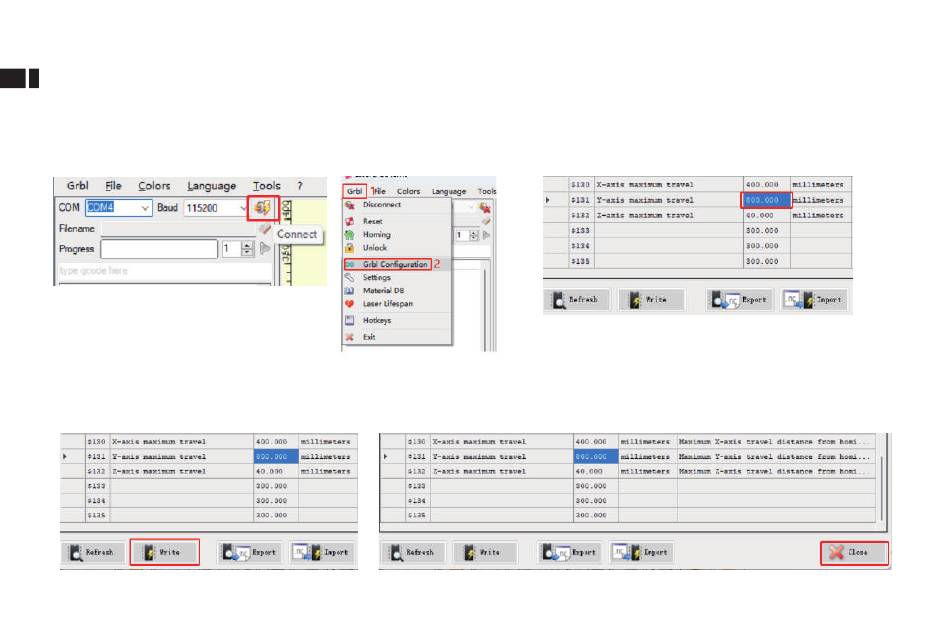The image size is (950, 633).
Task: Click the Filename text field
Action: tap(179, 229)
